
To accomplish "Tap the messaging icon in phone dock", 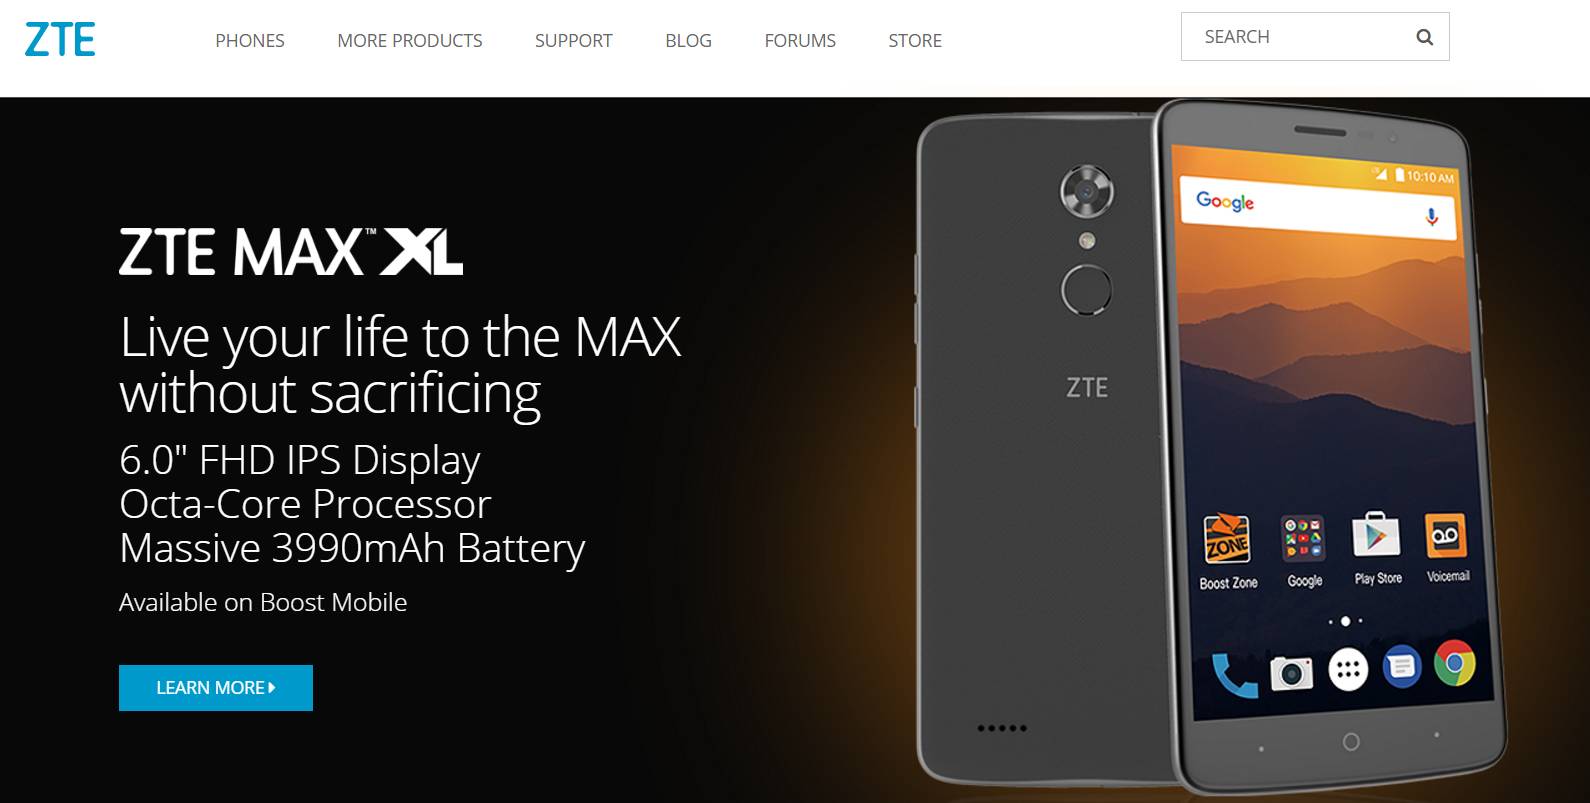I will click(1402, 666).
